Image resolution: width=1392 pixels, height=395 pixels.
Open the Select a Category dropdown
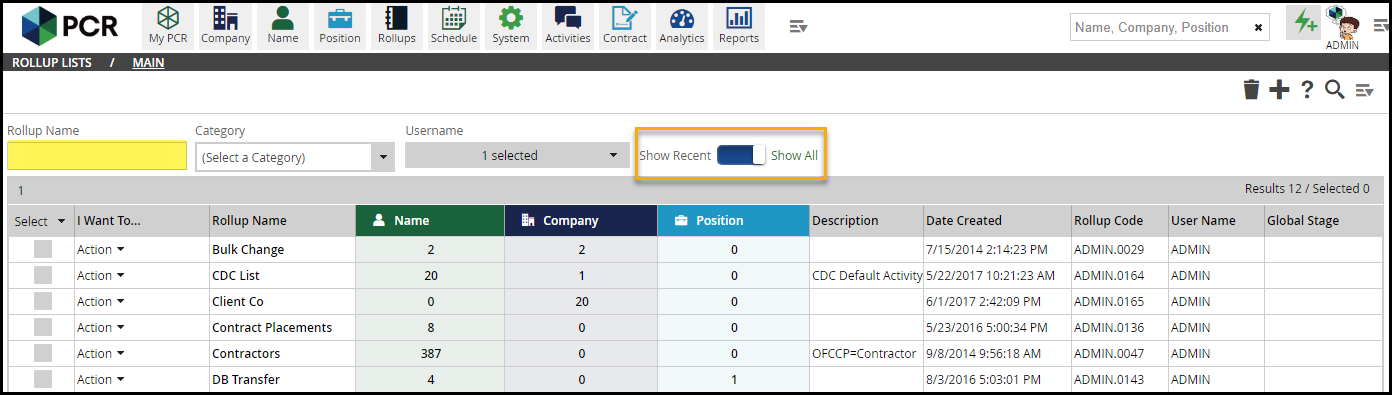[x=295, y=157]
